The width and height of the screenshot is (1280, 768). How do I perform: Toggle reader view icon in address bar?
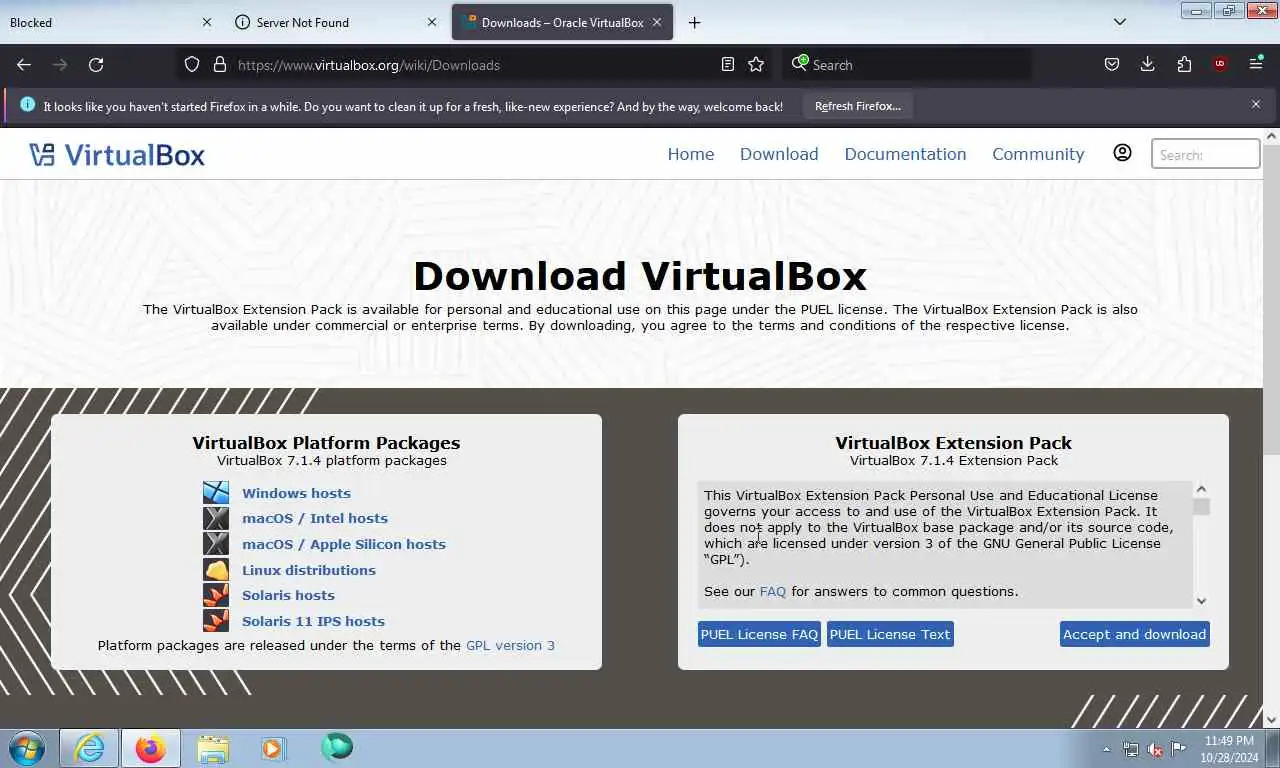point(728,64)
